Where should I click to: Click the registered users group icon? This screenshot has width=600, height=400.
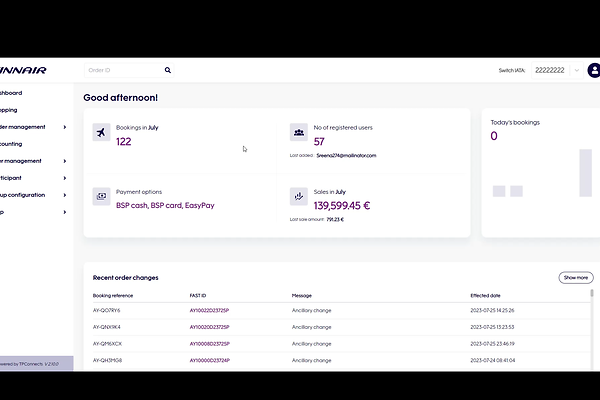(x=298, y=133)
